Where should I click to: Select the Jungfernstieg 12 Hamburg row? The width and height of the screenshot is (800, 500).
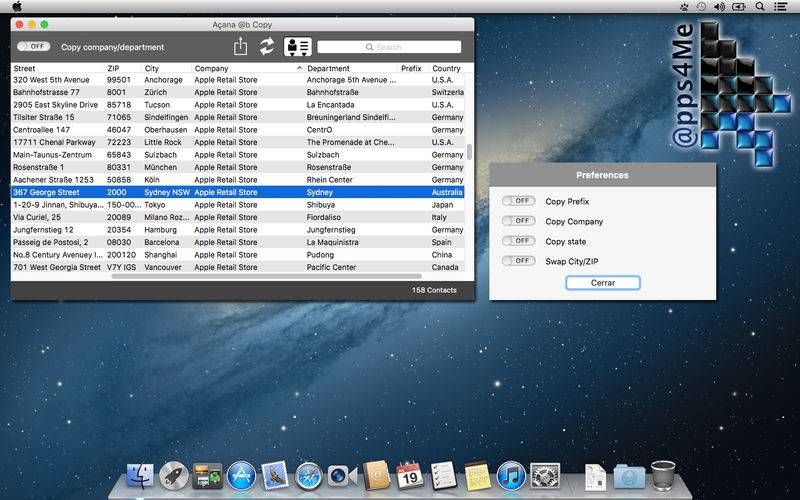(238, 230)
